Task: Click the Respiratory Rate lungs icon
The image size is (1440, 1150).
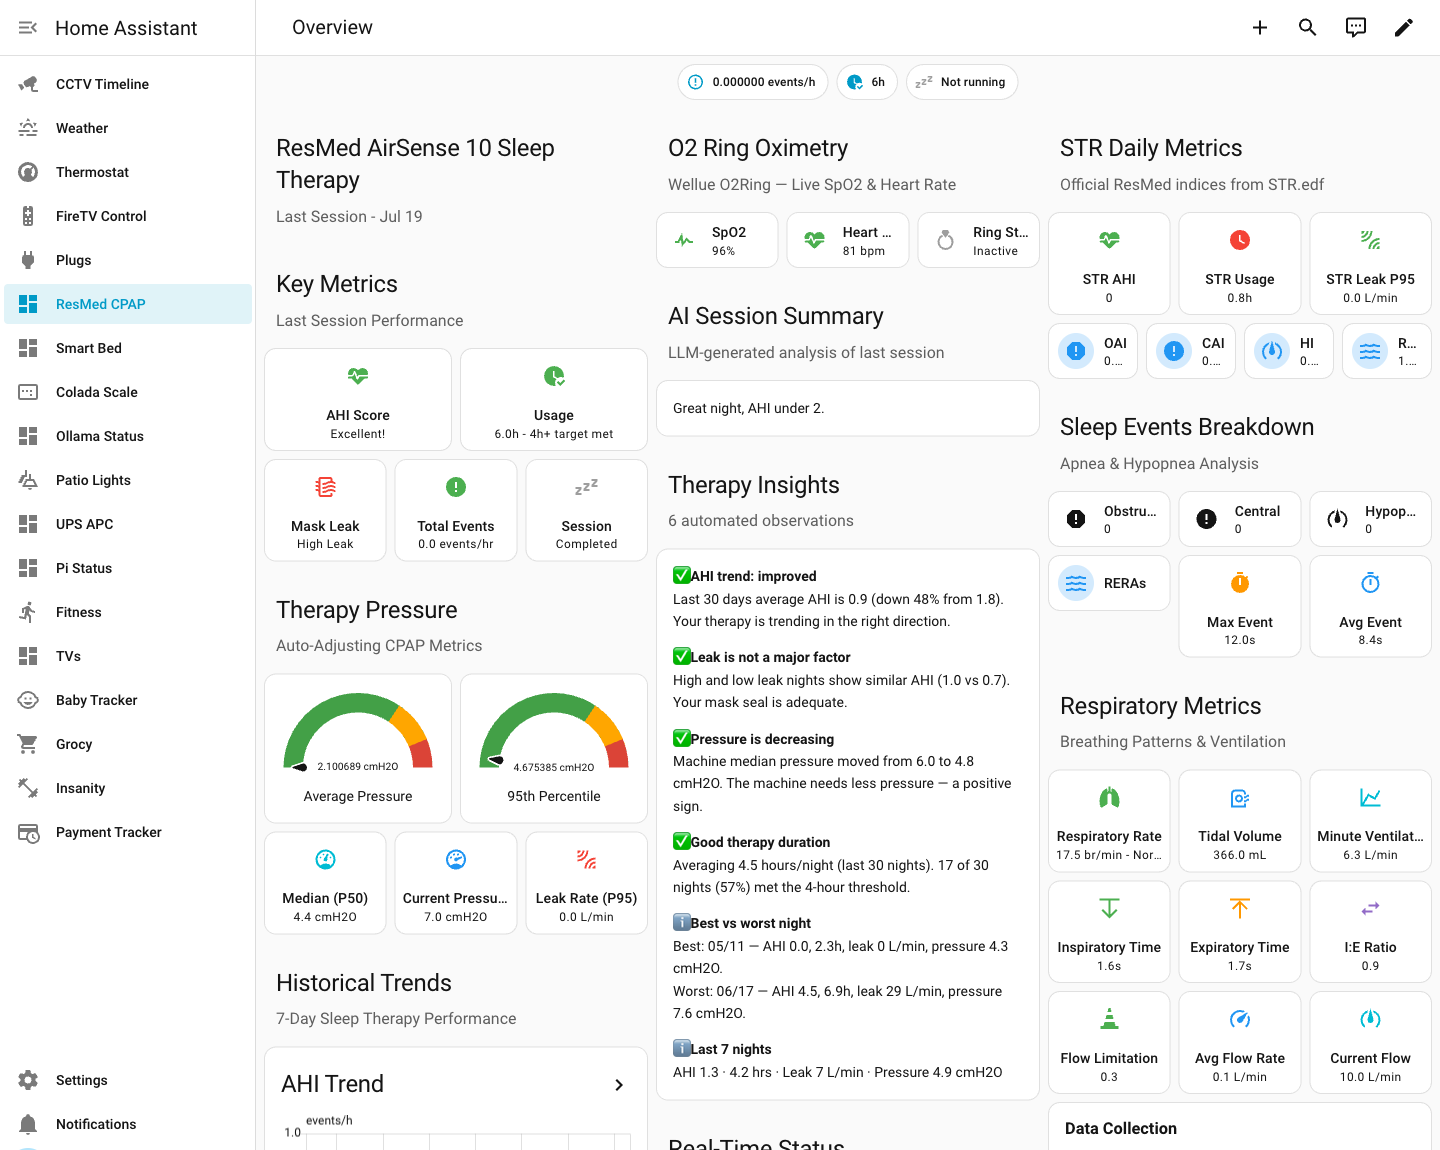Action: tap(1109, 797)
